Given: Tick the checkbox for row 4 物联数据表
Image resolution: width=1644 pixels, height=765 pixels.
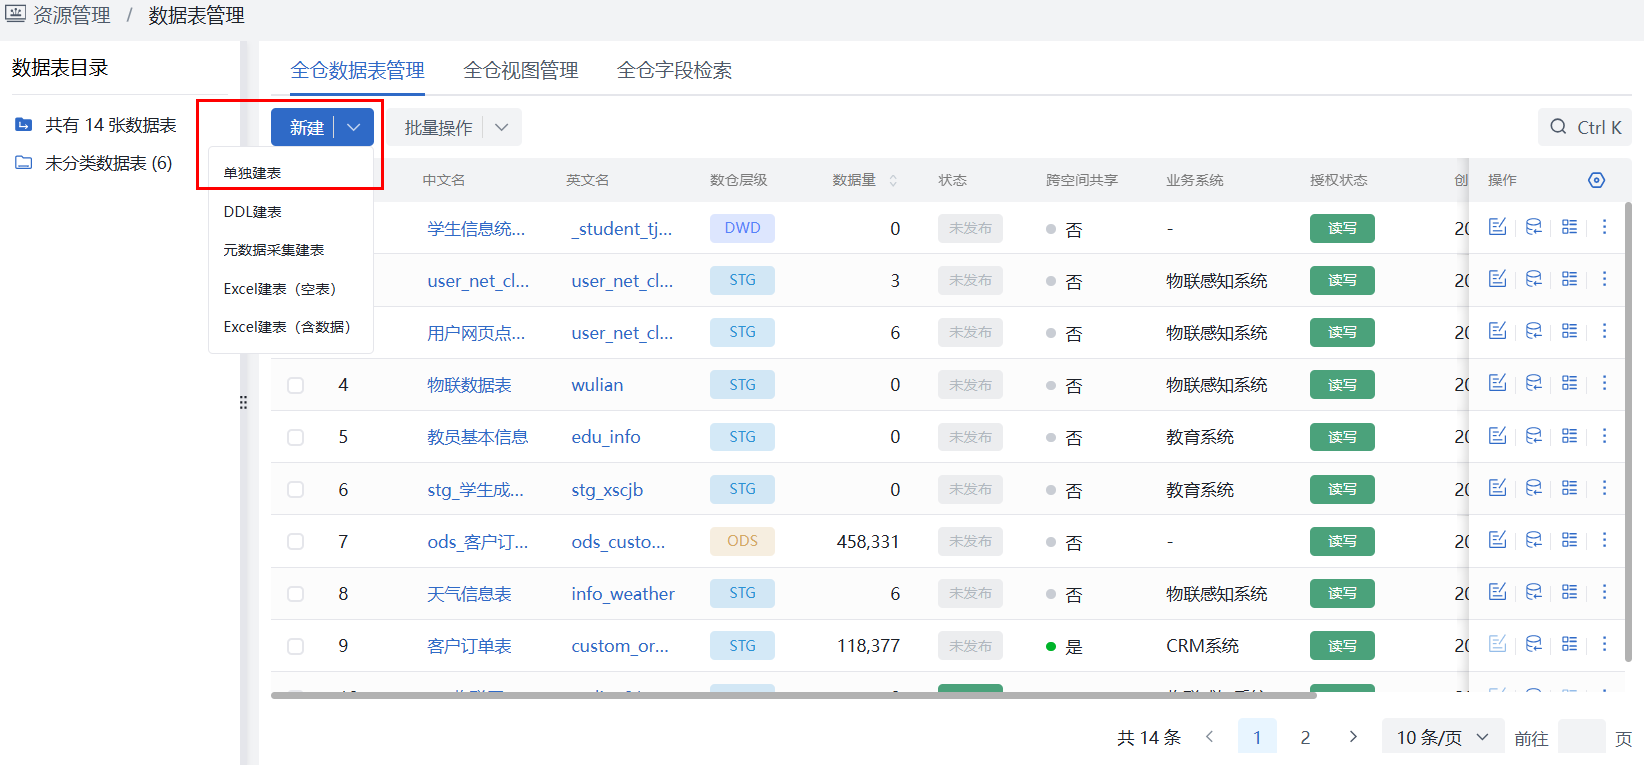Looking at the screenshot, I should coord(295,385).
